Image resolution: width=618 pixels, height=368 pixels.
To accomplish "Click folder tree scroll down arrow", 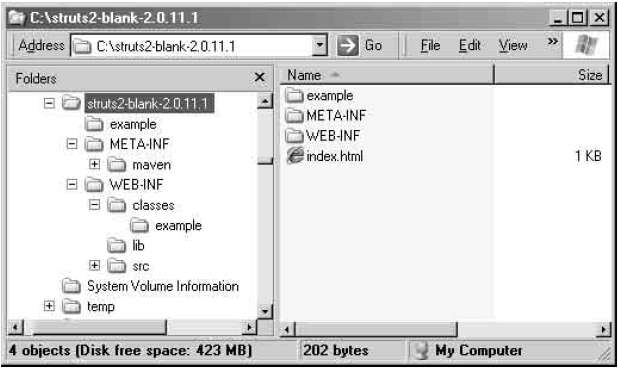I will (x=265, y=311).
